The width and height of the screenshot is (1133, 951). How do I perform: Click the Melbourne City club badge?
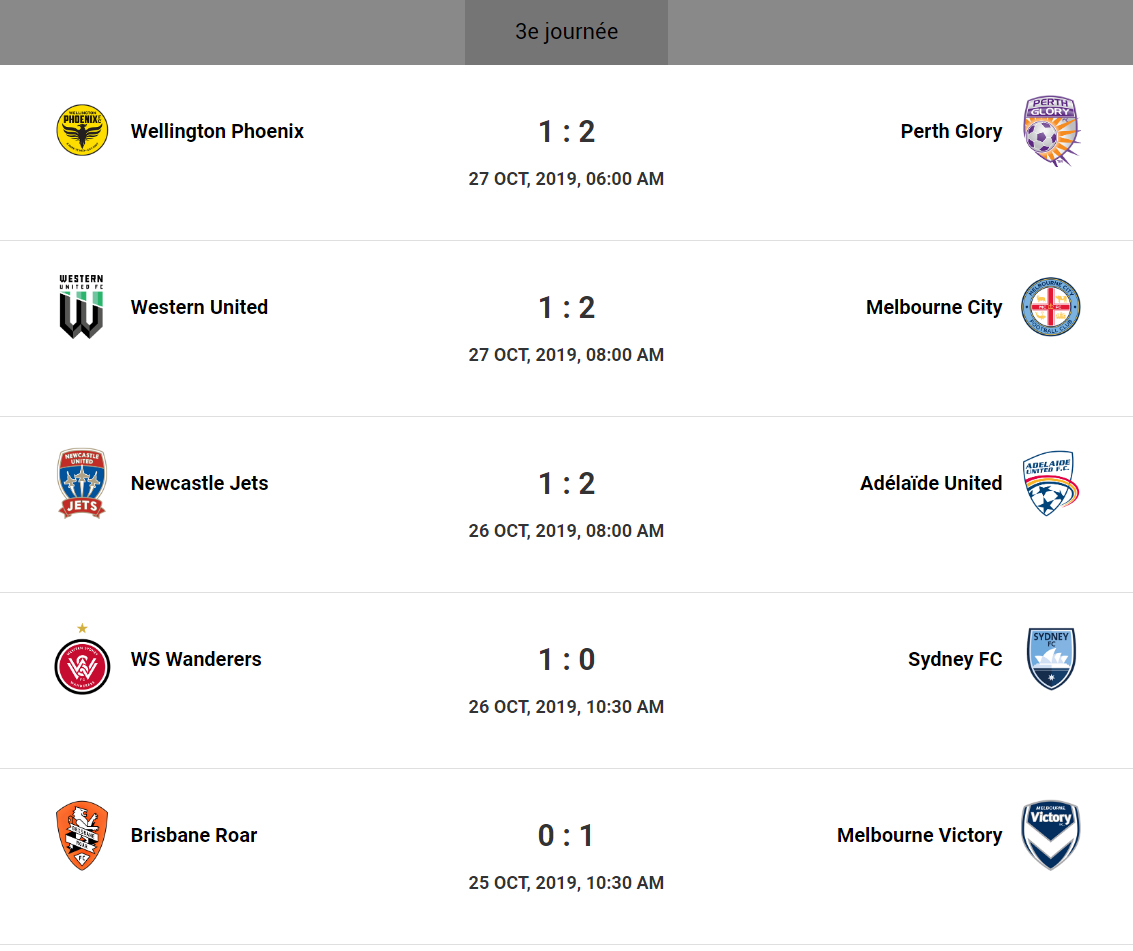point(1051,307)
